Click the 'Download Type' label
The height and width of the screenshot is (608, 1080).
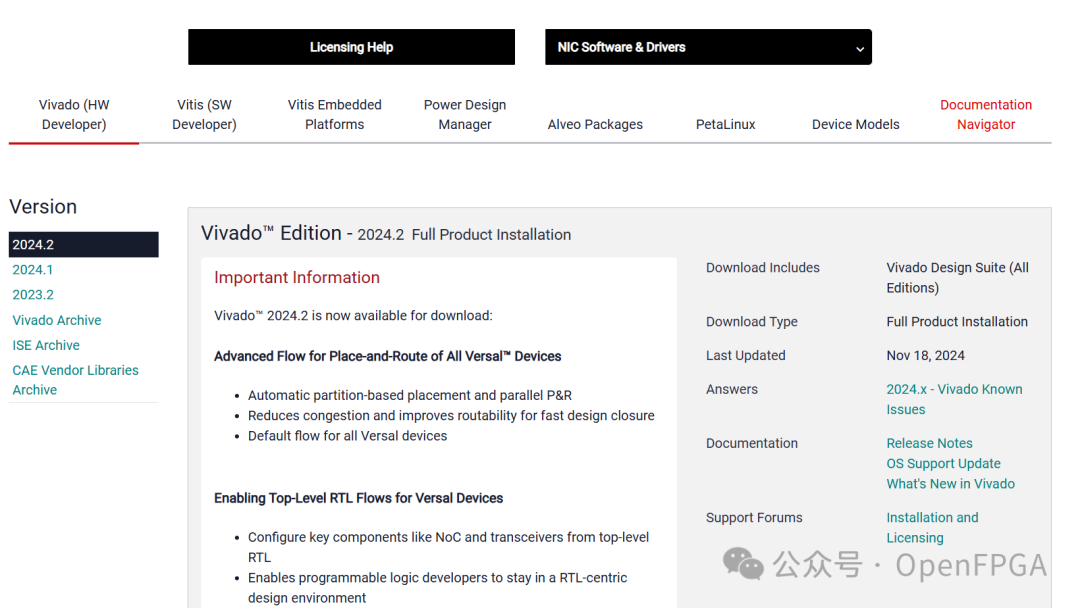(751, 322)
